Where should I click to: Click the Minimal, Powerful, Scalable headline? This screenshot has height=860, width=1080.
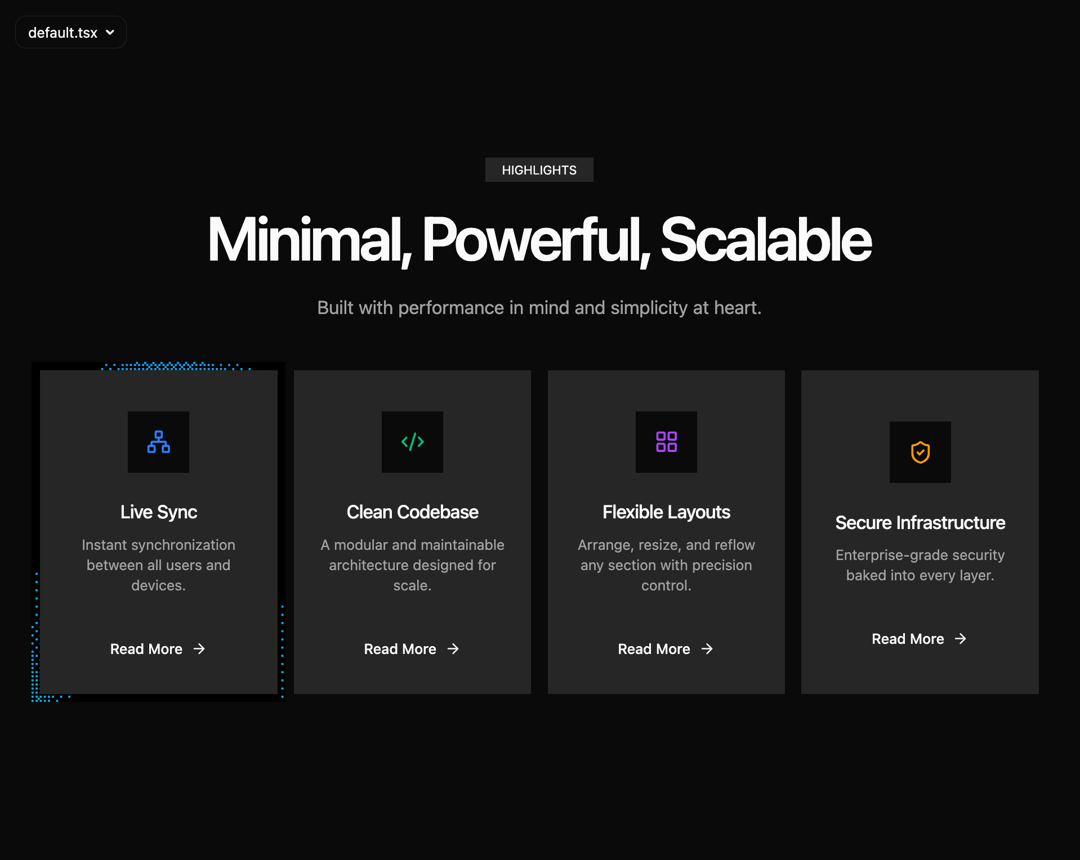(539, 240)
